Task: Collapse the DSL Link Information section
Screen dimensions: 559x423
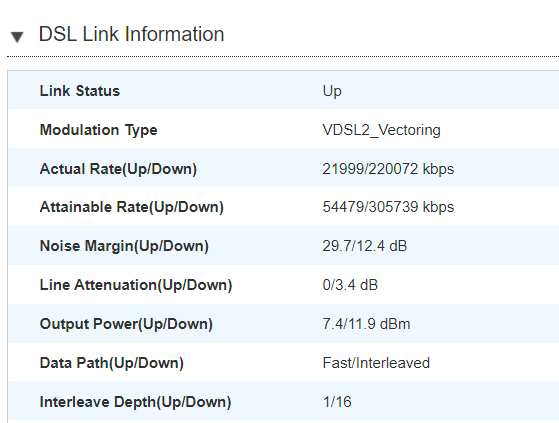Action: [x=17, y=36]
